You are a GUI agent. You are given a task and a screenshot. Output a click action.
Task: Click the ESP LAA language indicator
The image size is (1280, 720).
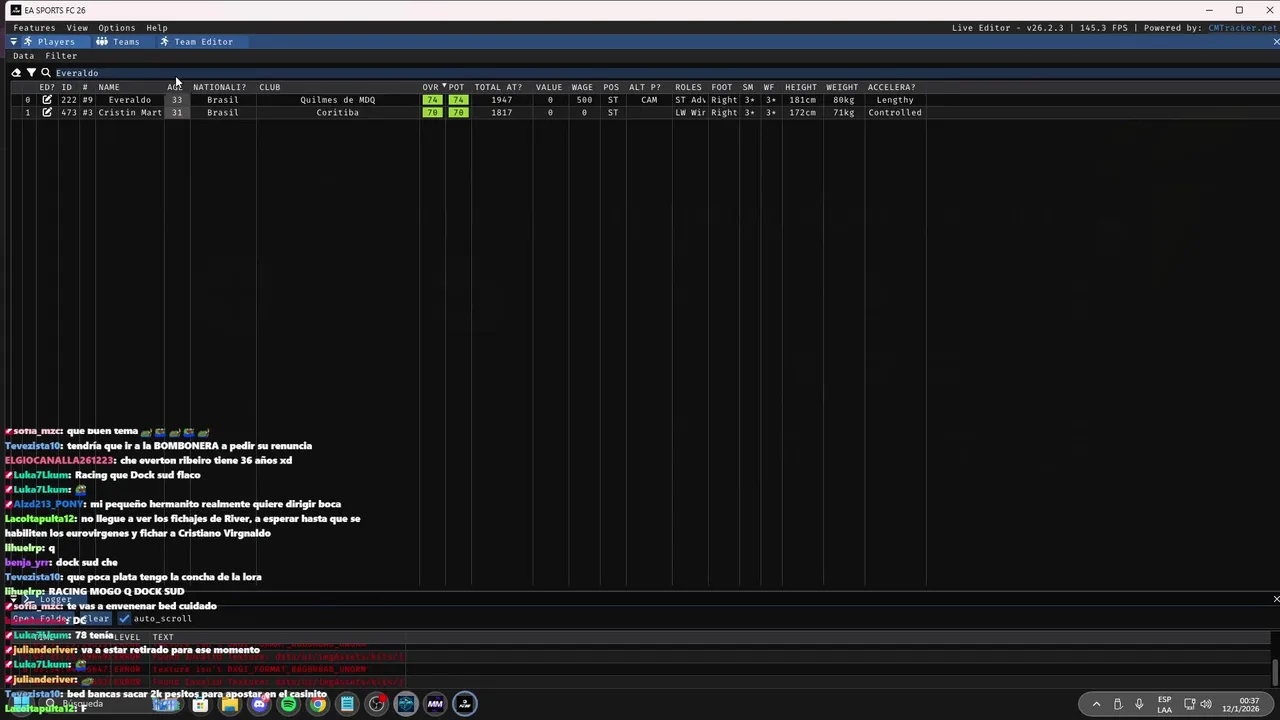point(1165,704)
